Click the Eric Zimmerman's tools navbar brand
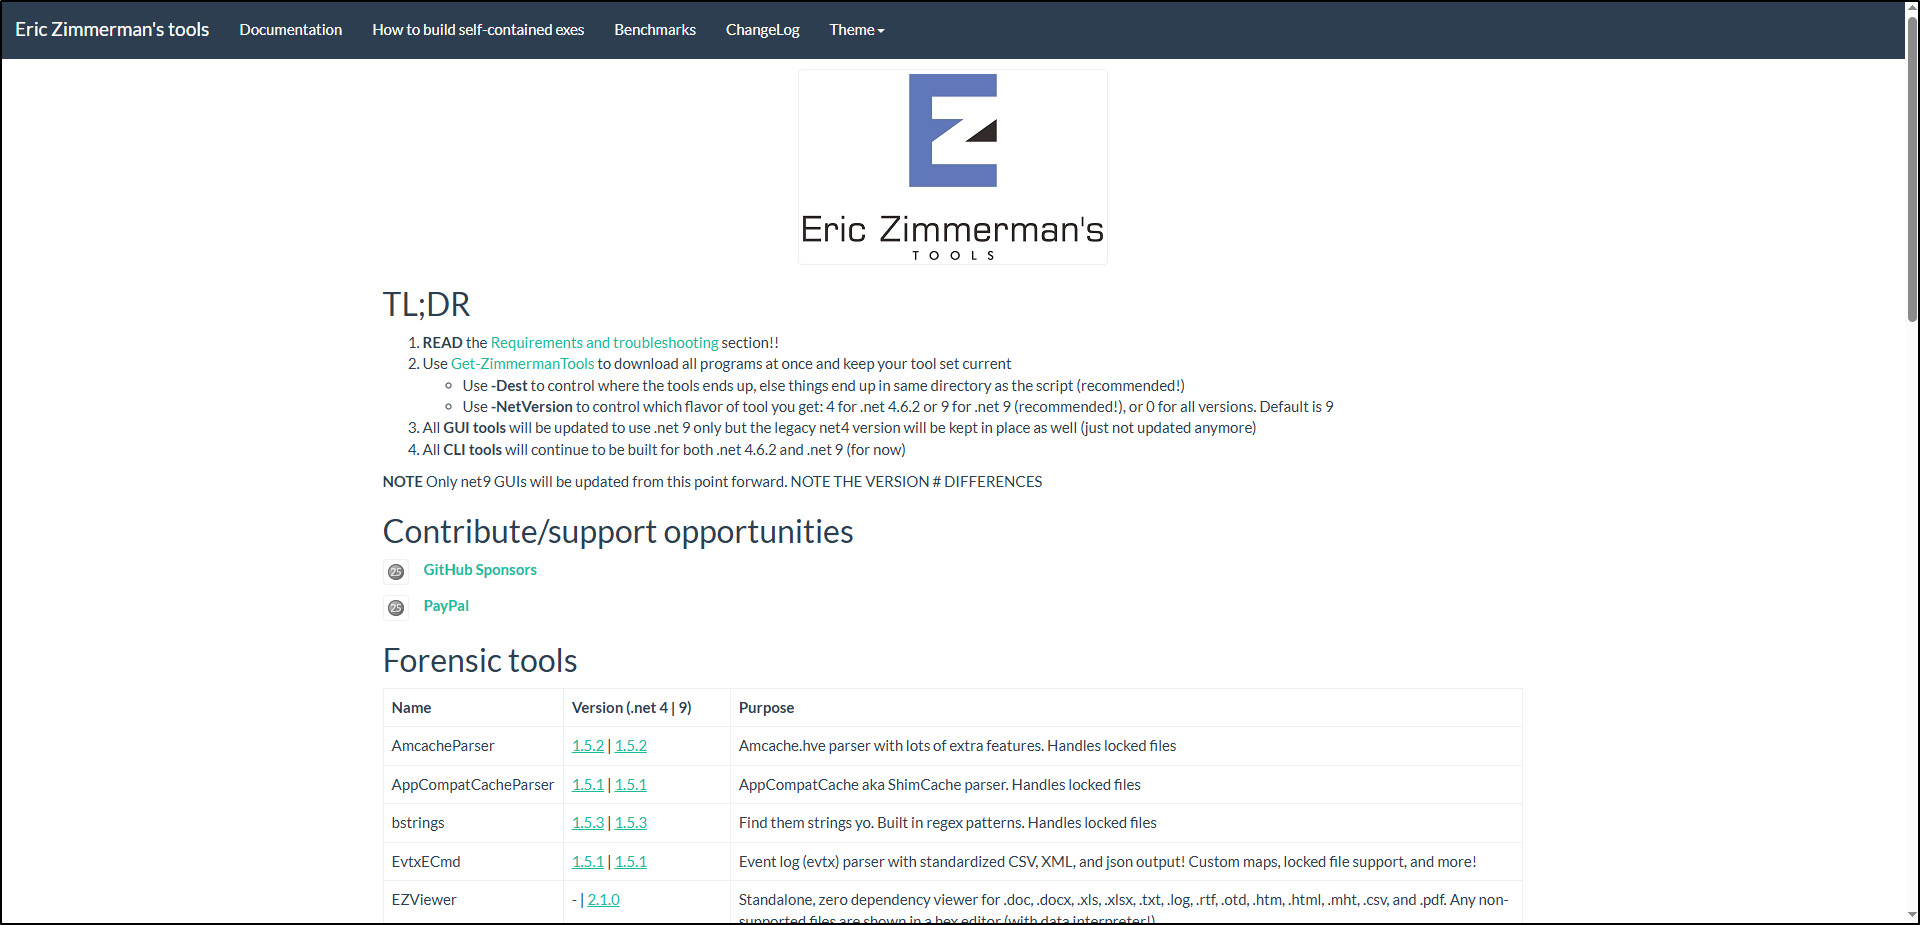Image resolution: width=1920 pixels, height=925 pixels. 112,30
